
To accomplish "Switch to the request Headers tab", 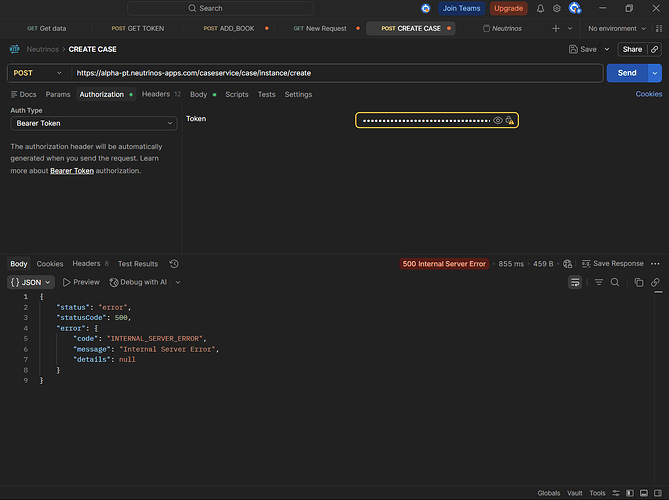I will [x=161, y=94].
